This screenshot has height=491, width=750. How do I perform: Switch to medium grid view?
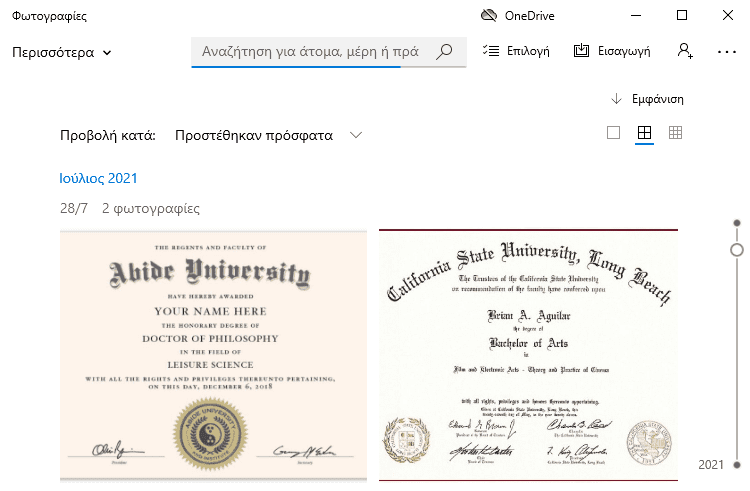(644, 132)
